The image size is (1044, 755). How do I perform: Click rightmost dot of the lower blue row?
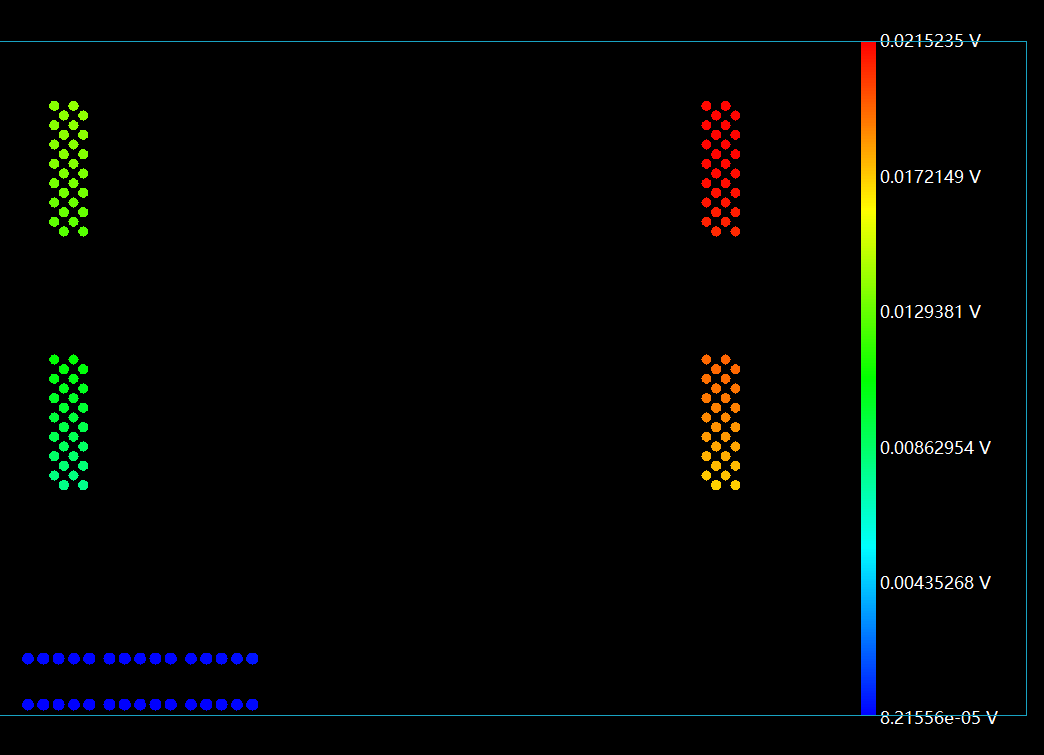(252, 704)
